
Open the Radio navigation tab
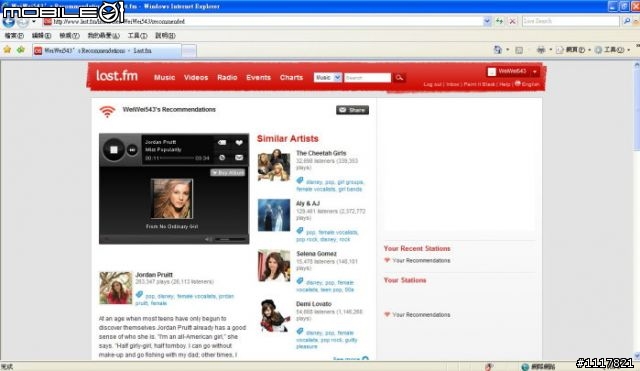(227, 77)
